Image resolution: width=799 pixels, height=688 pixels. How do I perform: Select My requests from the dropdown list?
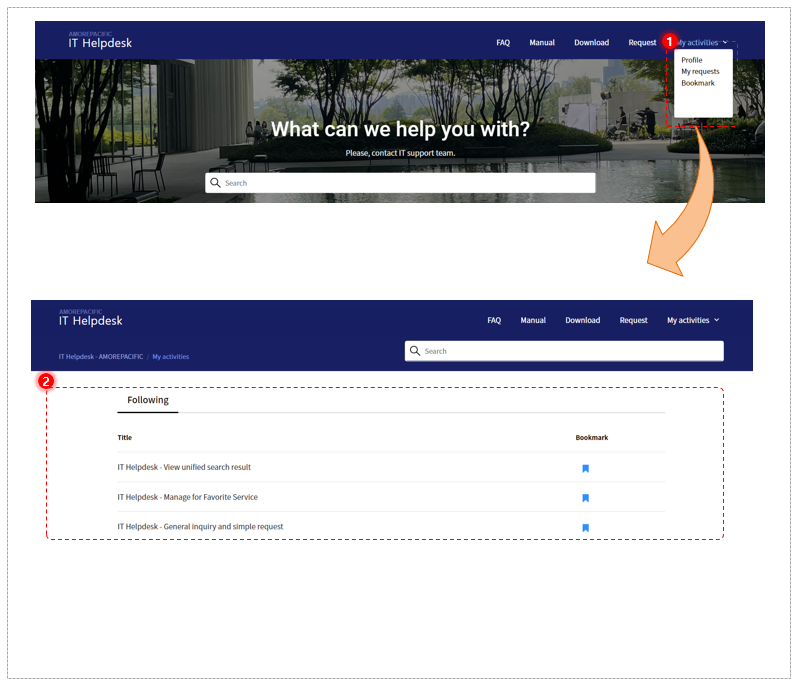click(700, 72)
